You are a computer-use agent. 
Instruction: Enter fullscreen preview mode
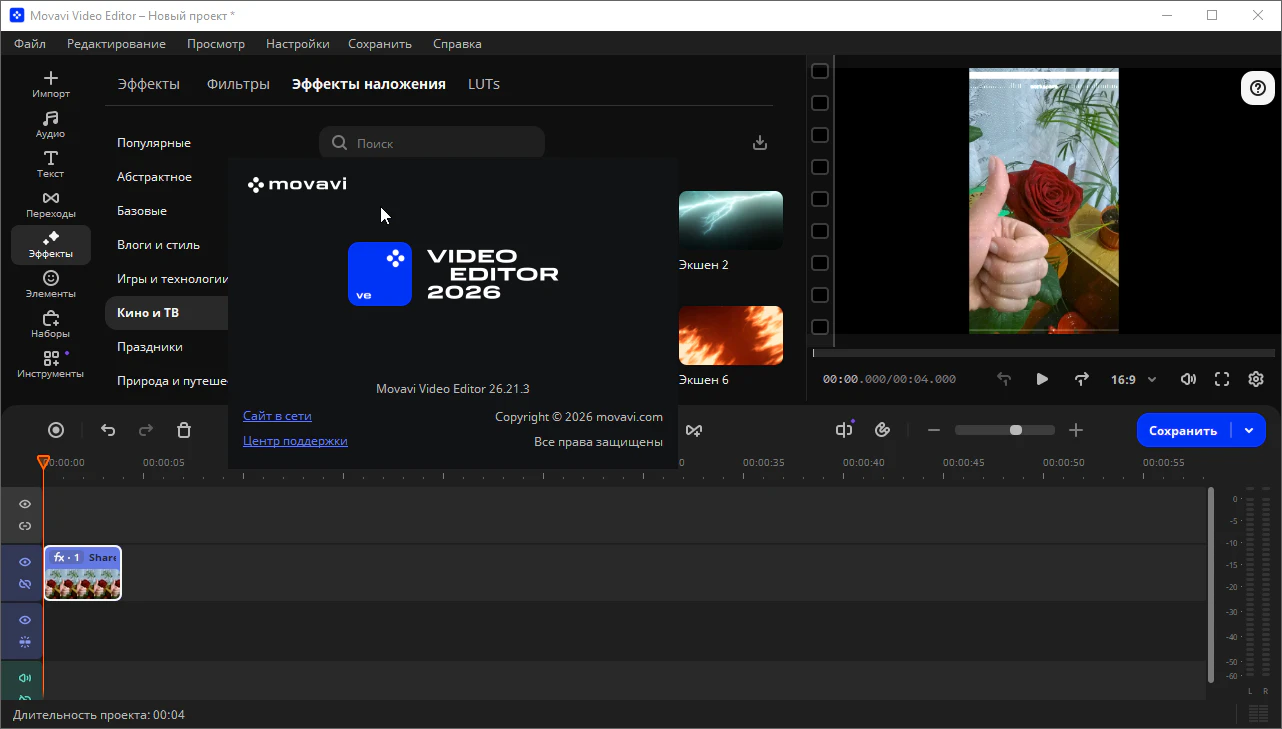point(1222,379)
